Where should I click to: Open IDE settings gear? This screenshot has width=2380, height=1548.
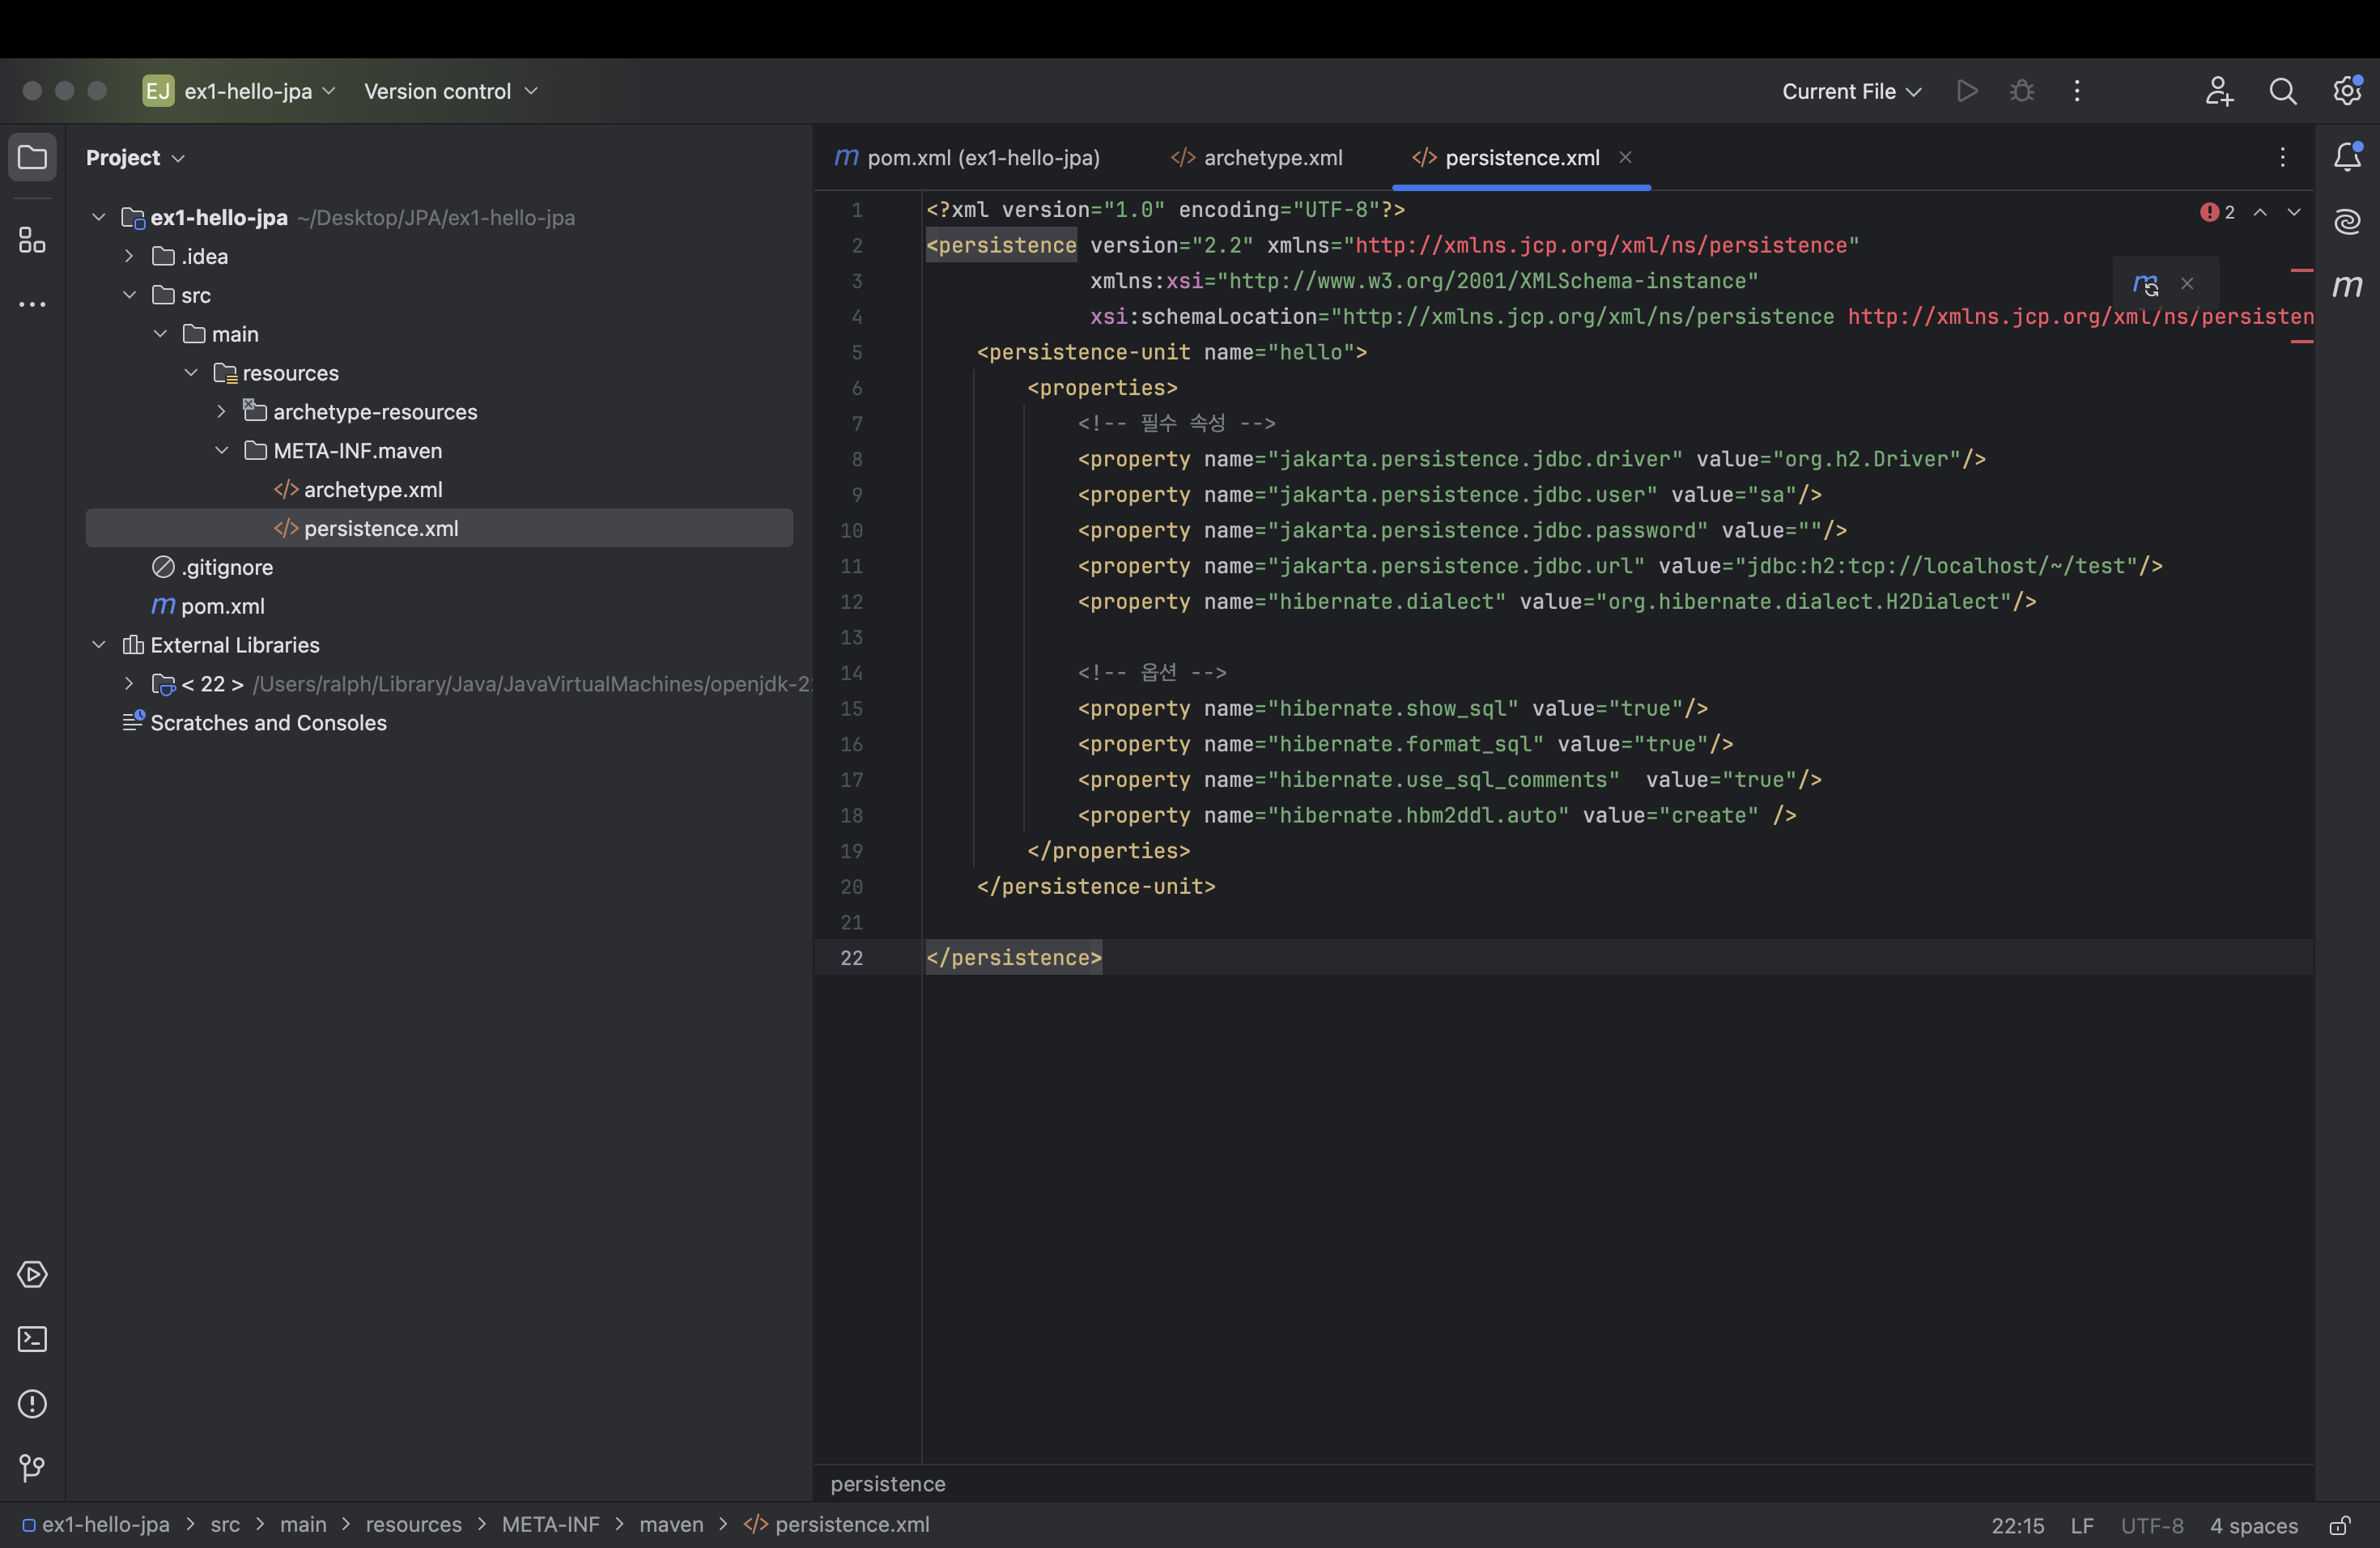pyautogui.click(x=2347, y=91)
